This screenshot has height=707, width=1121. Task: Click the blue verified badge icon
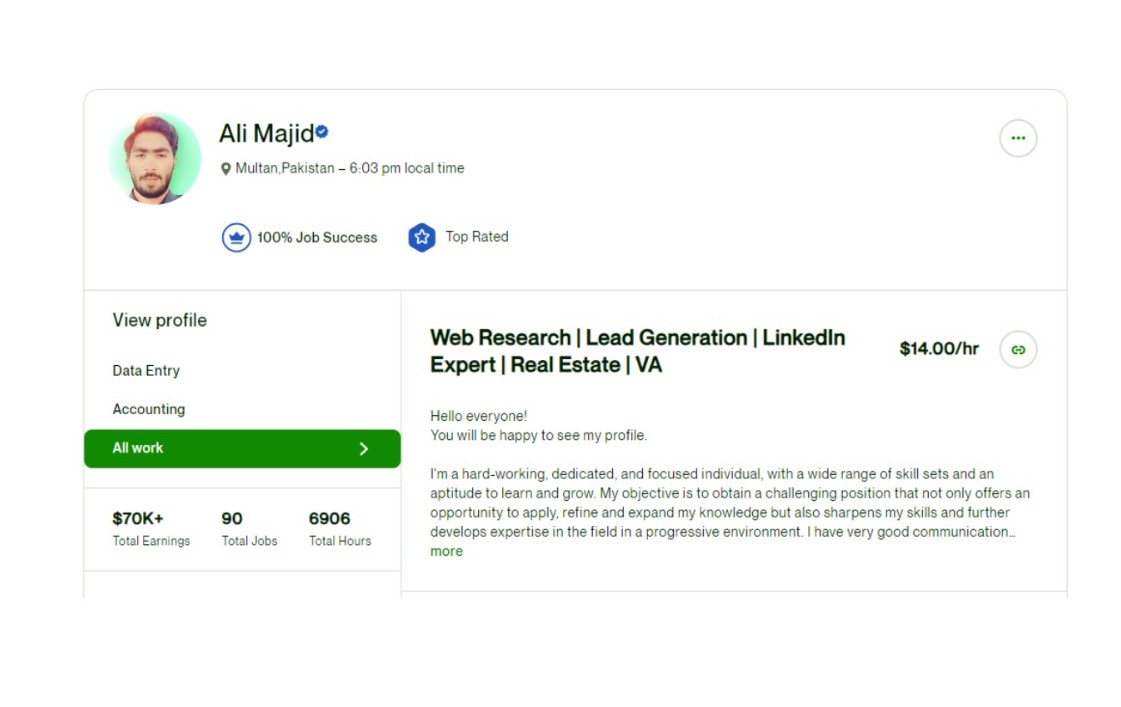322,131
